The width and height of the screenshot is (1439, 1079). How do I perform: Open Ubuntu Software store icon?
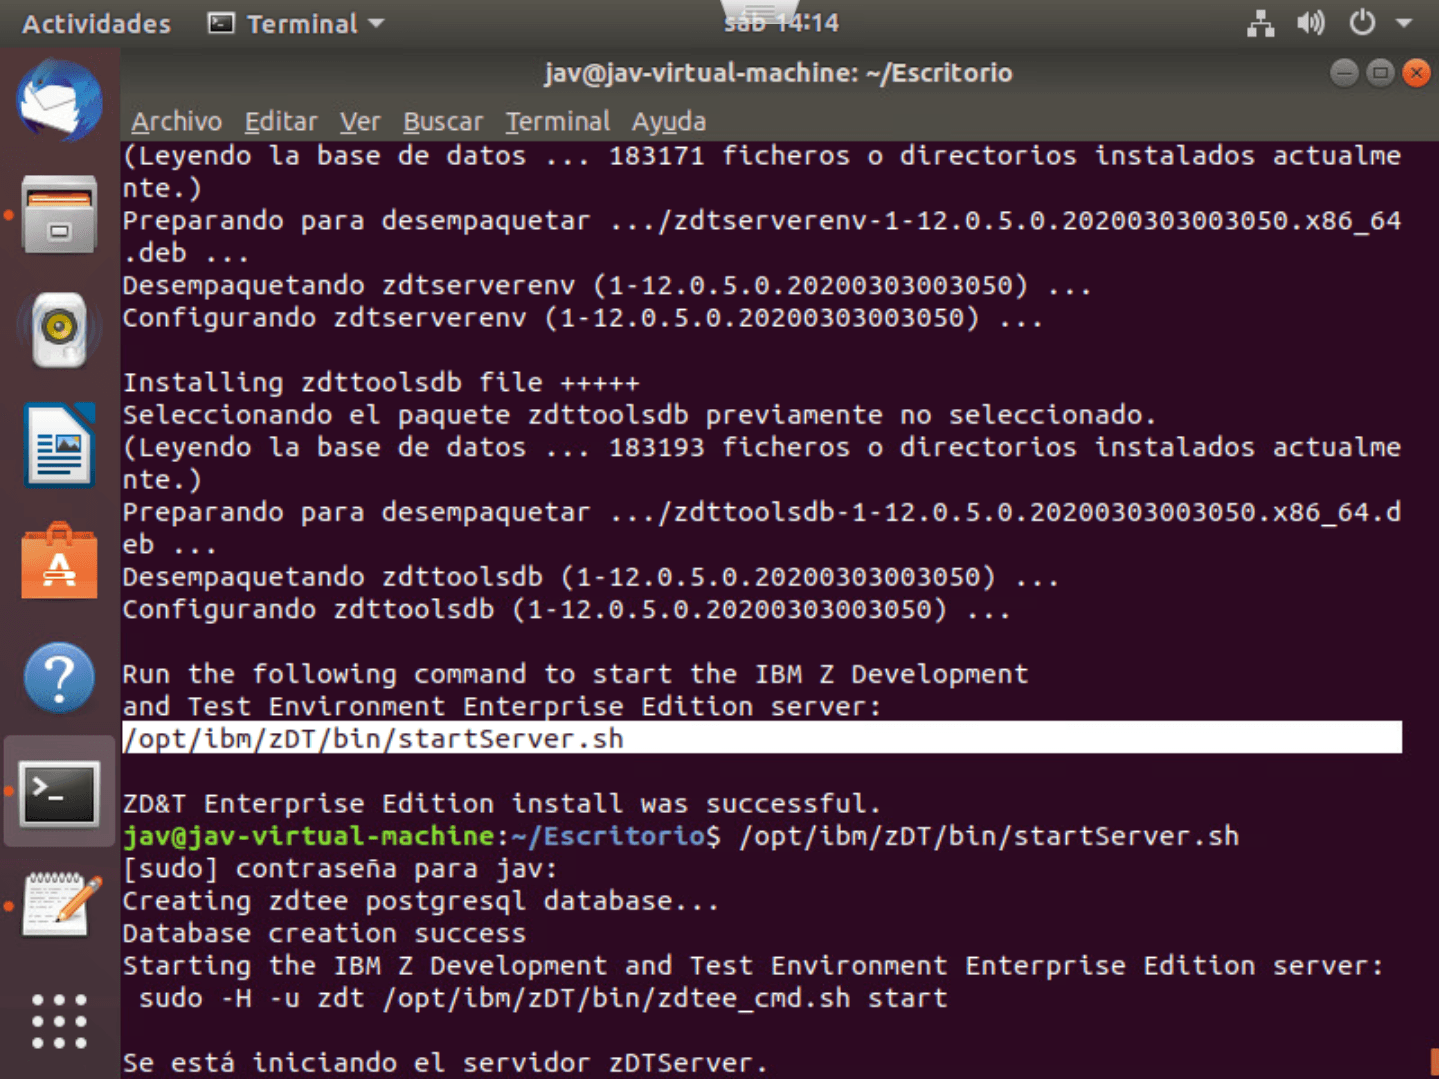(59, 562)
